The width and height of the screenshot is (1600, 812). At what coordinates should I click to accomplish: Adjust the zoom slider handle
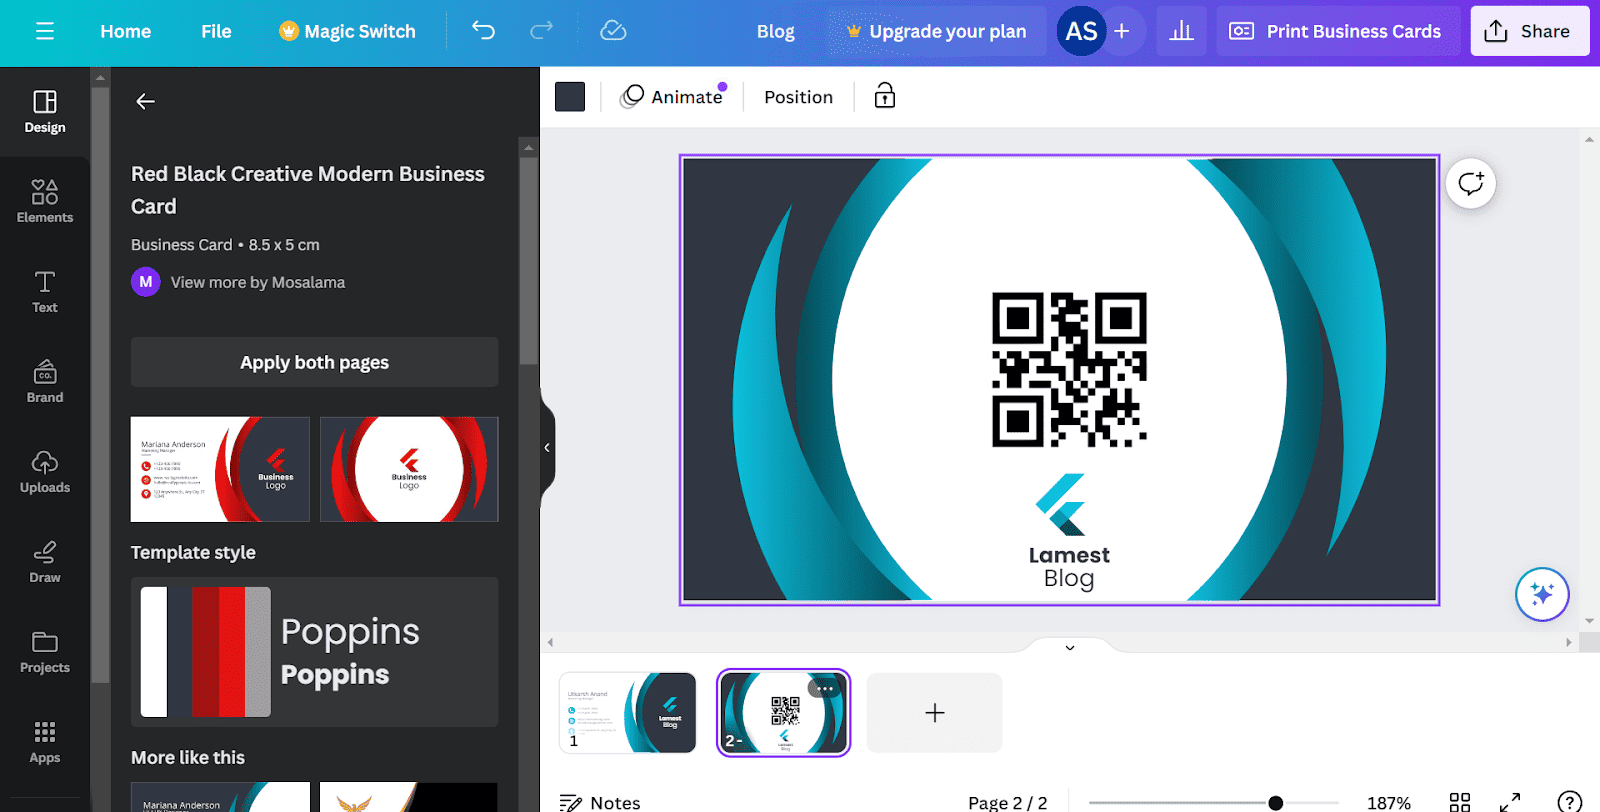[x=1276, y=803]
